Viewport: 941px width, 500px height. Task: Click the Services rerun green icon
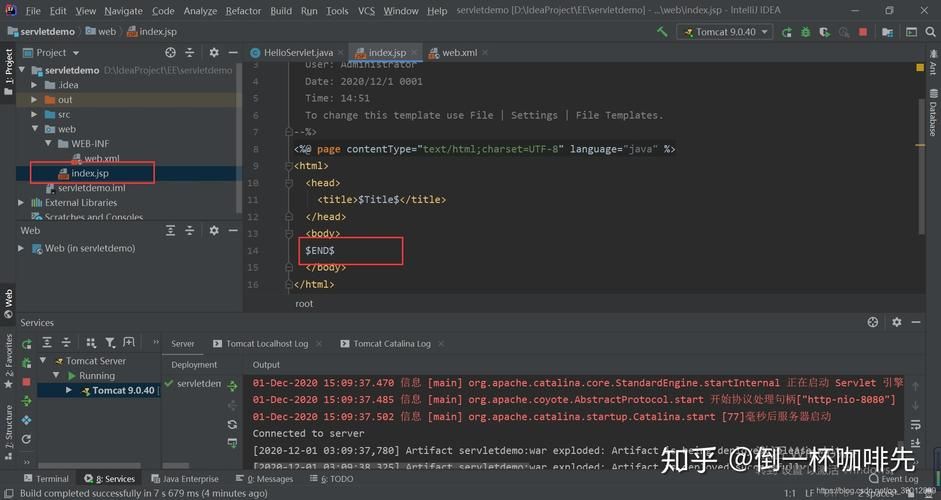(26, 344)
